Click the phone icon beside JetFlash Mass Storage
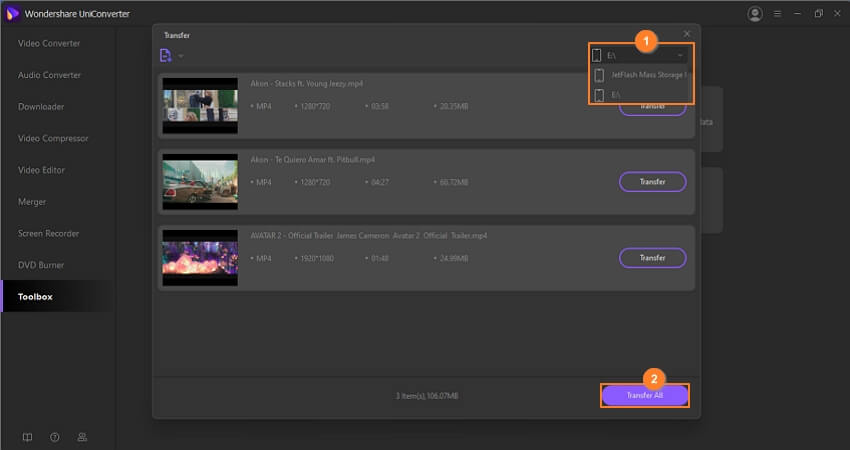 point(599,75)
